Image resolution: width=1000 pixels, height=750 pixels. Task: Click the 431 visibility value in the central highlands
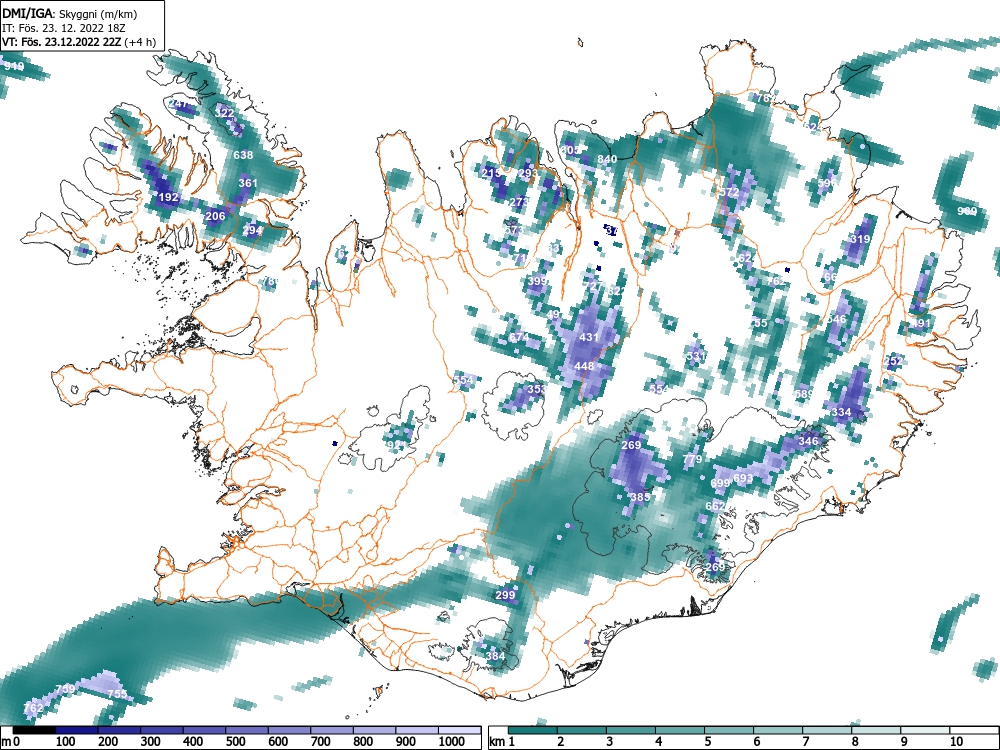pos(588,337)
